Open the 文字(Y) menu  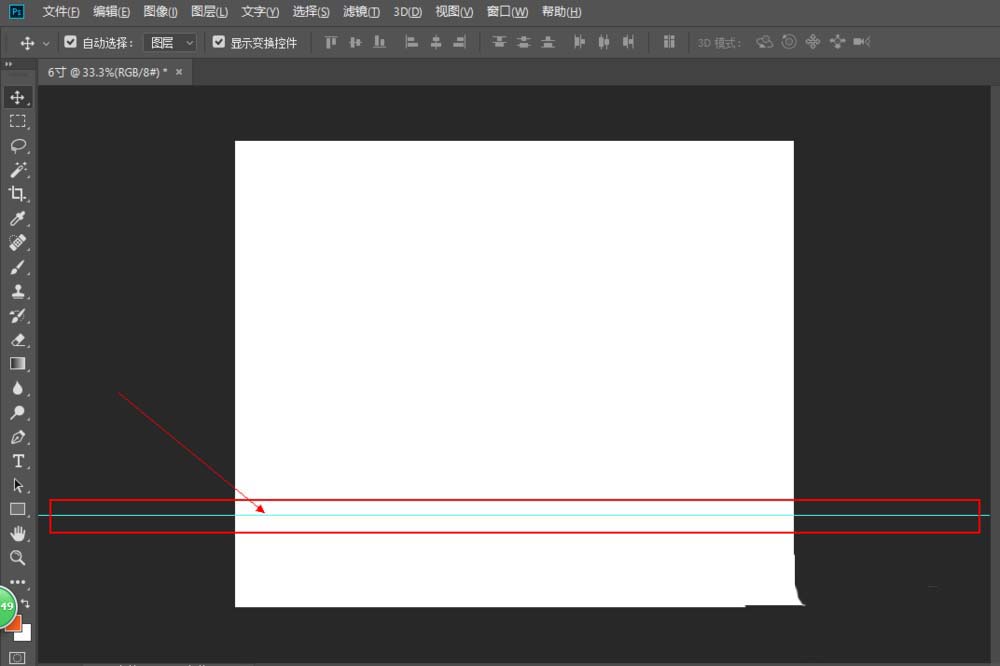point(260,11)
